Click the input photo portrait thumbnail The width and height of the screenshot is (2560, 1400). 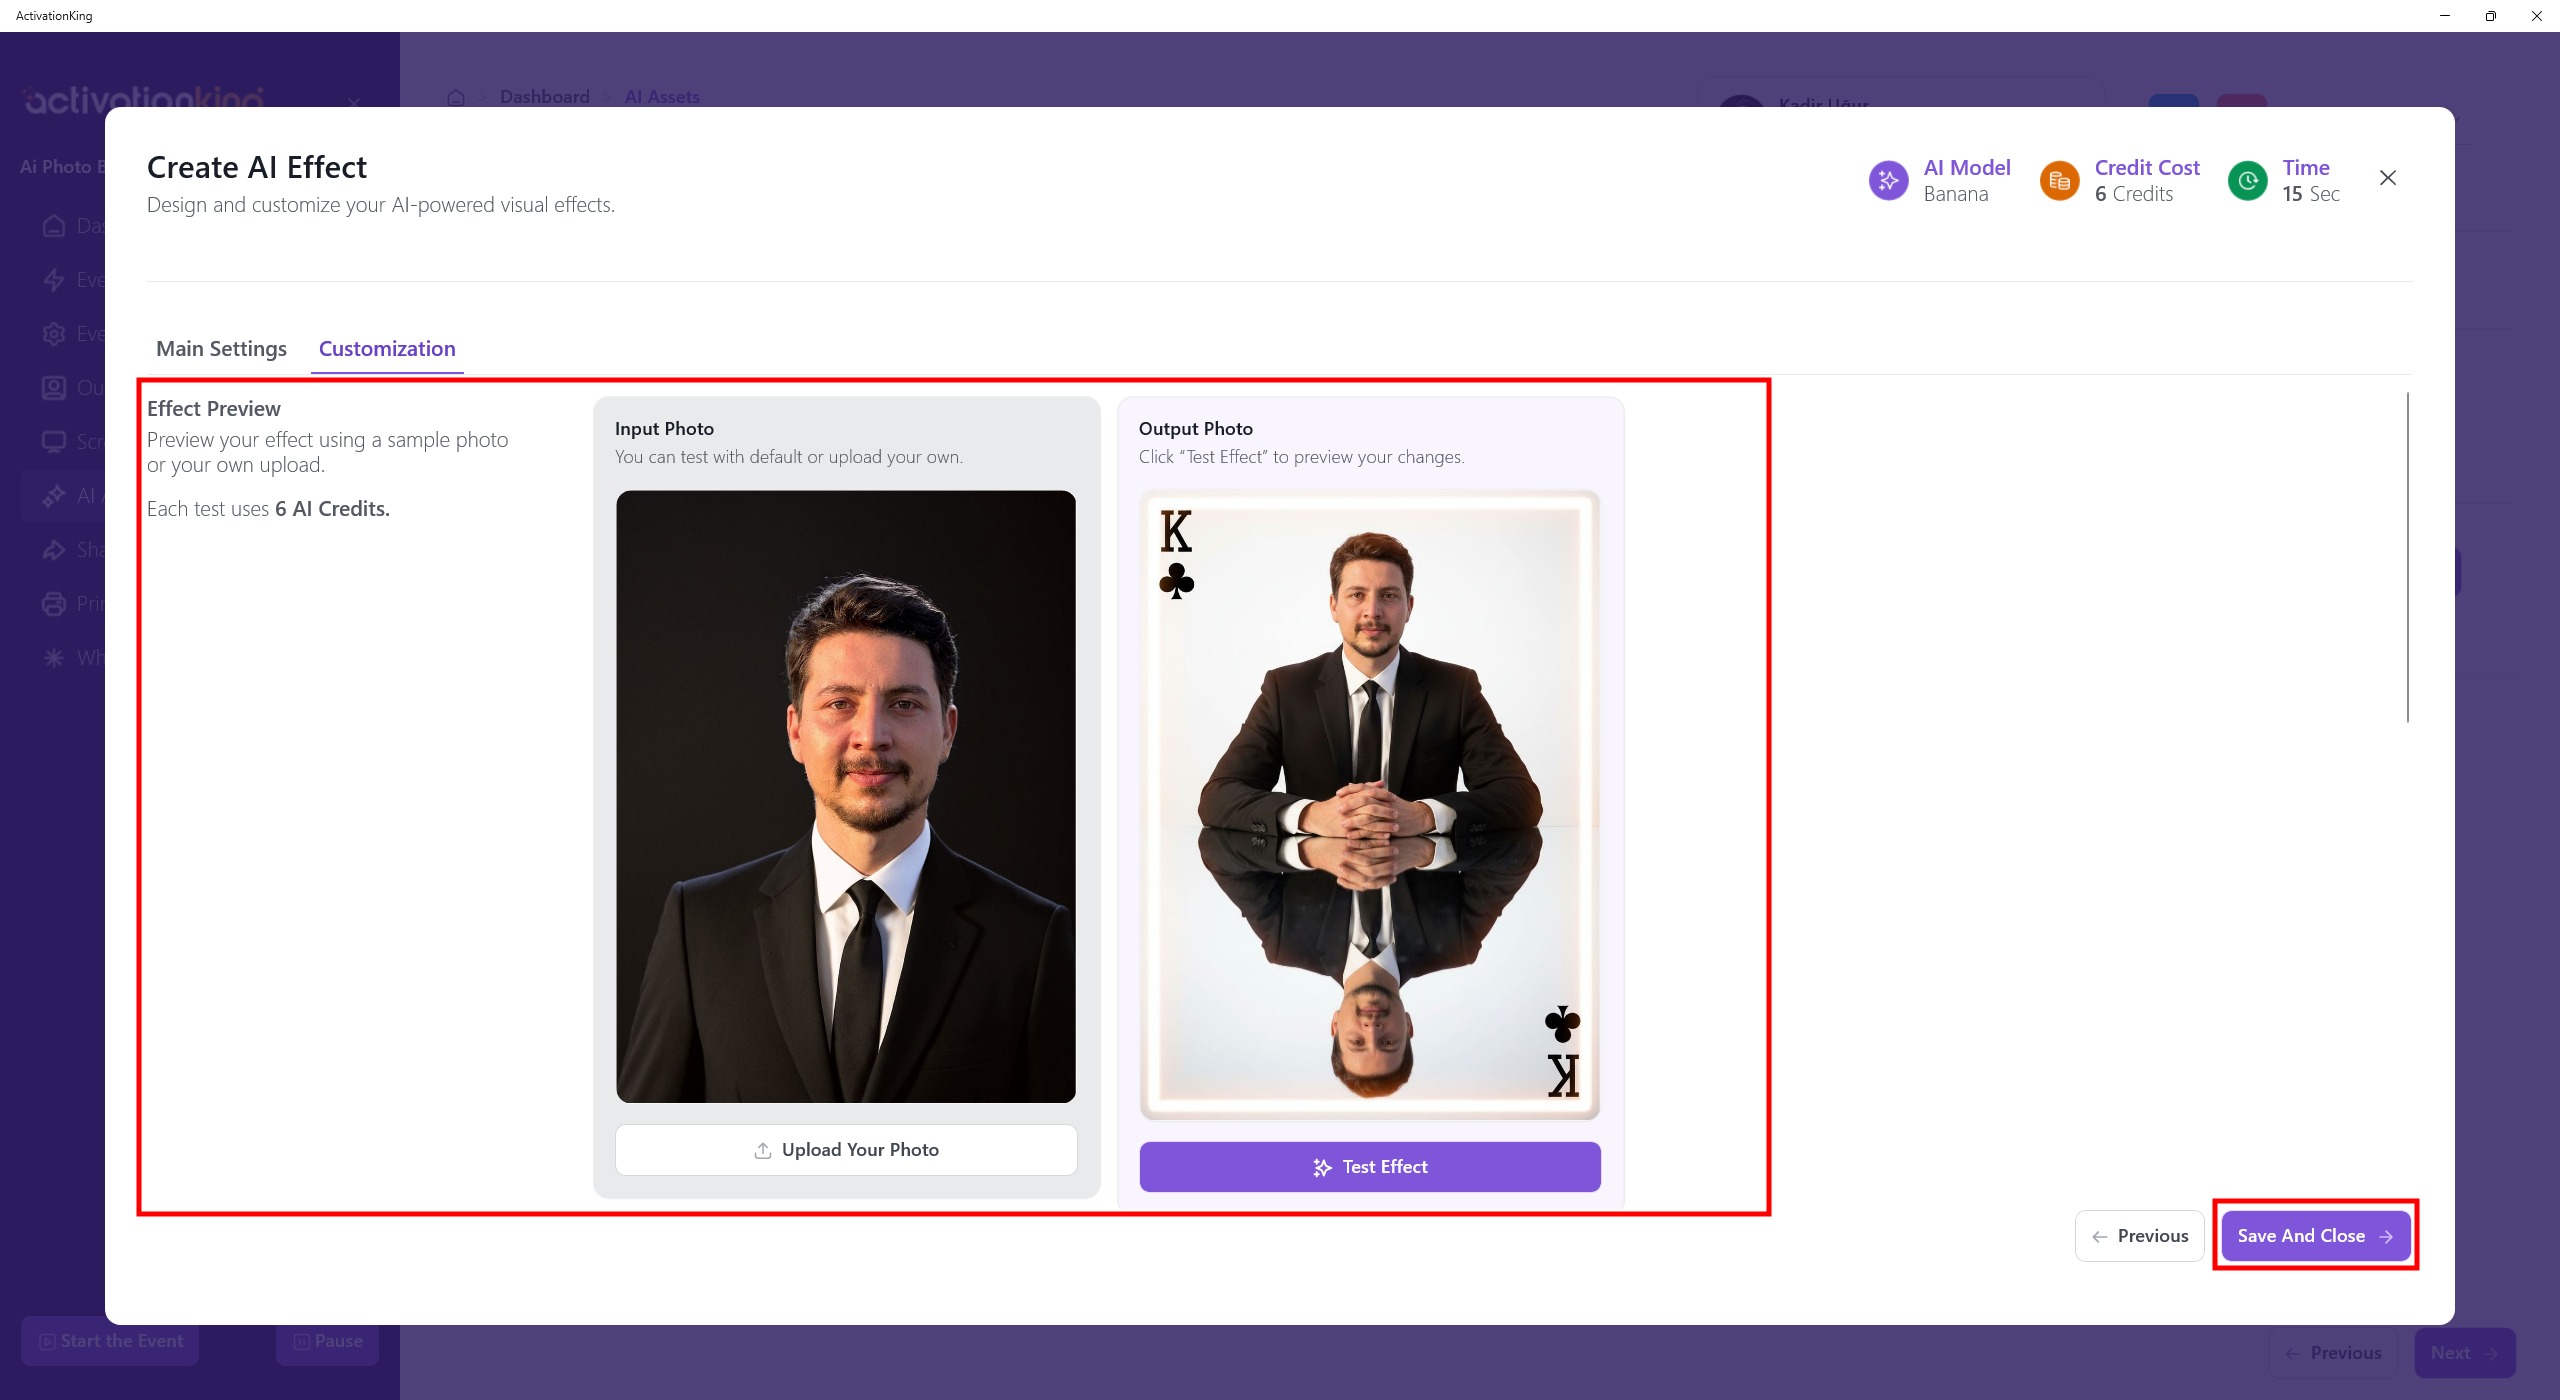pos(846,796)
